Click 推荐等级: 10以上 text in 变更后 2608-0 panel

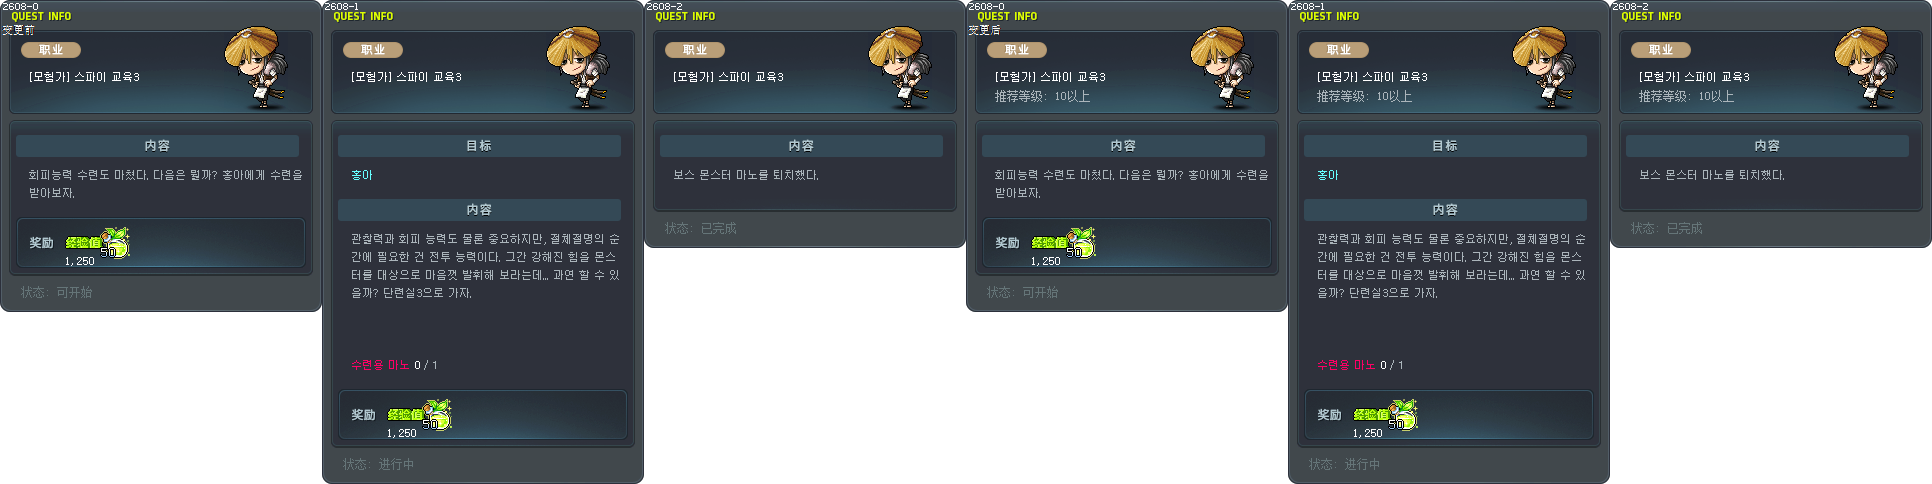click(1042, 96)
